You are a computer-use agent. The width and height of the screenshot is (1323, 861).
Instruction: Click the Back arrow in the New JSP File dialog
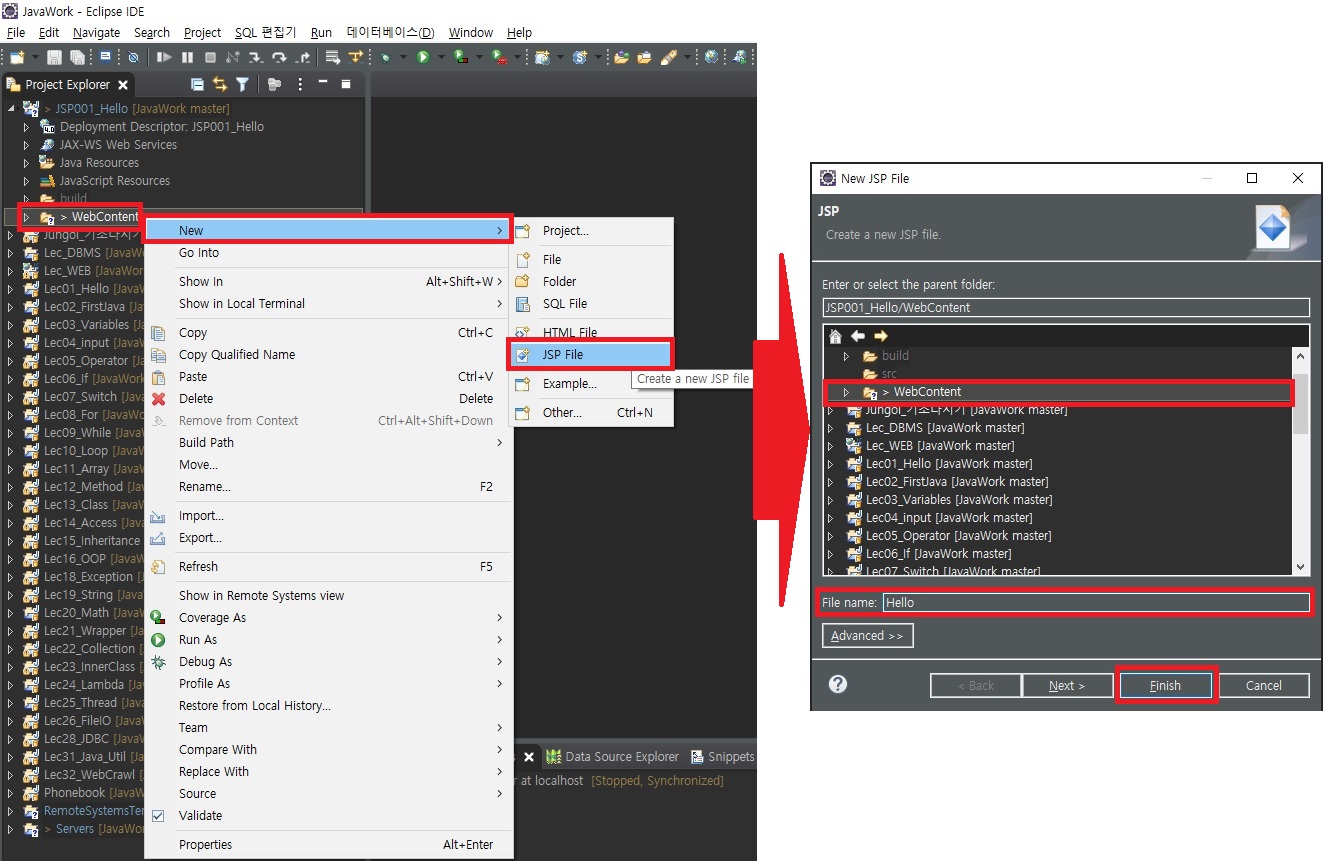[x=857, y=336]
